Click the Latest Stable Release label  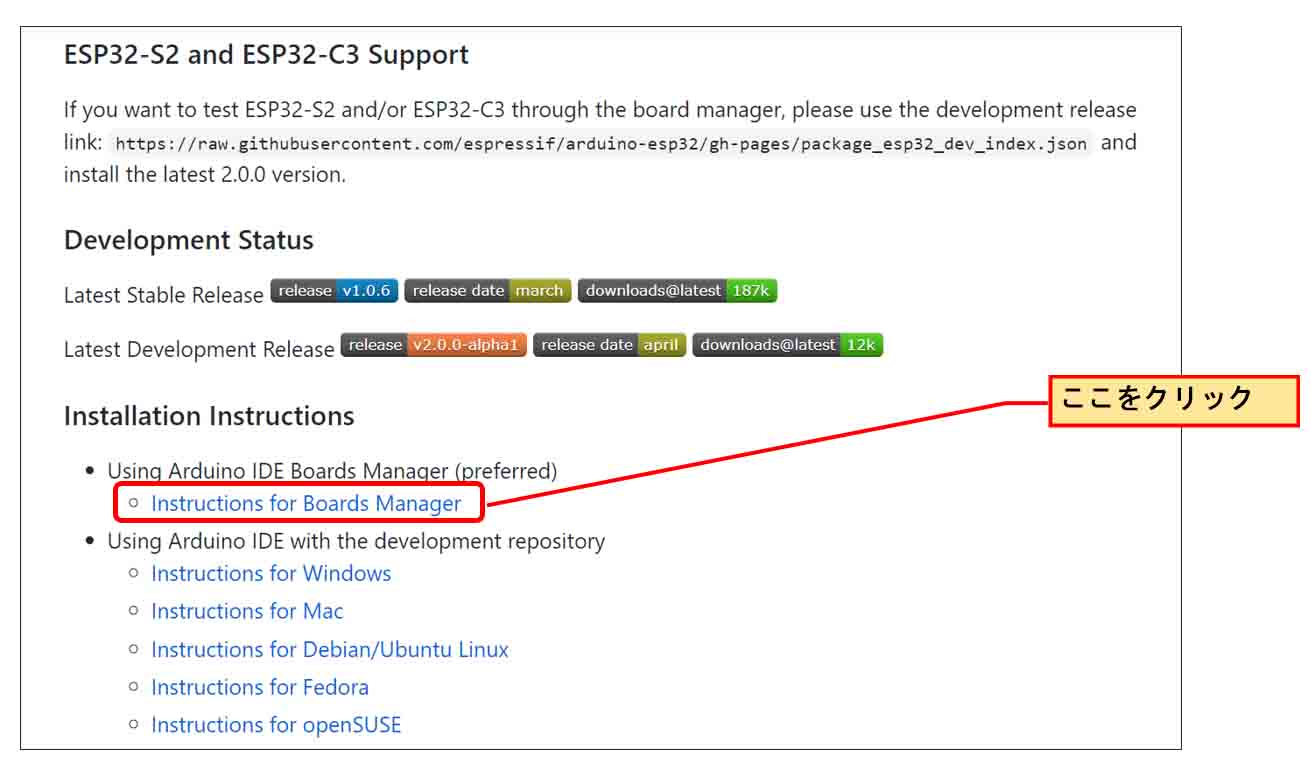(x=163, y=295)
